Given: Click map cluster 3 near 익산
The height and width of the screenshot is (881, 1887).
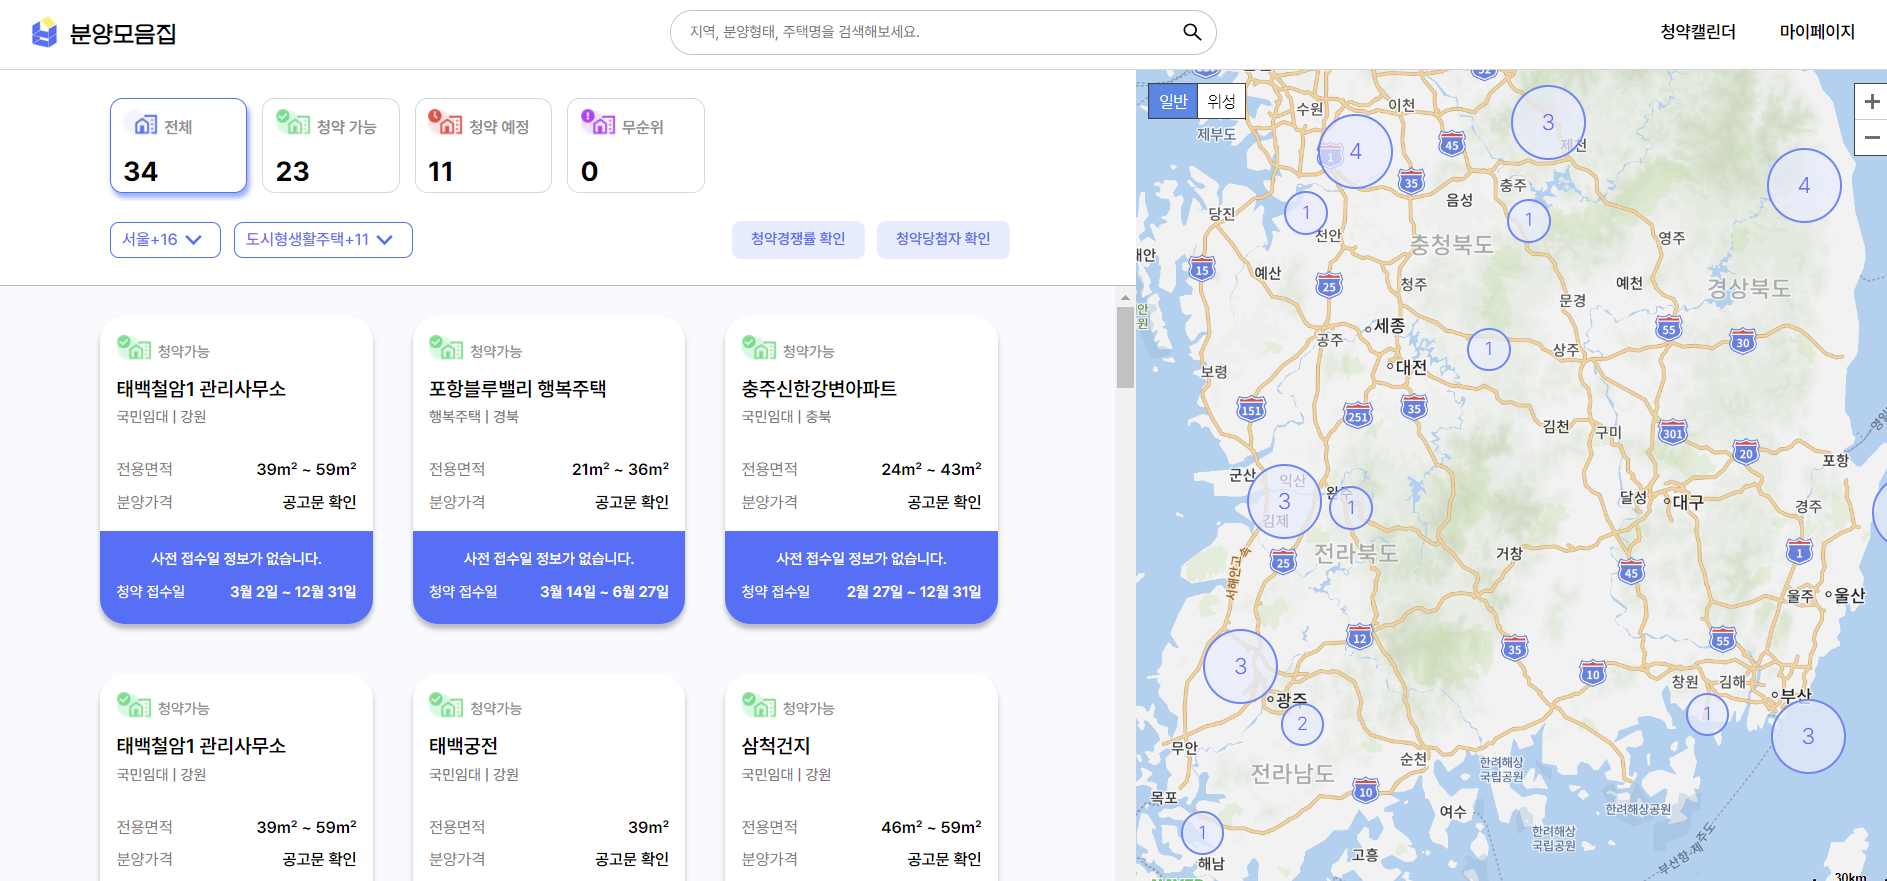Looking at the screenshot, I should (1284, 501).
